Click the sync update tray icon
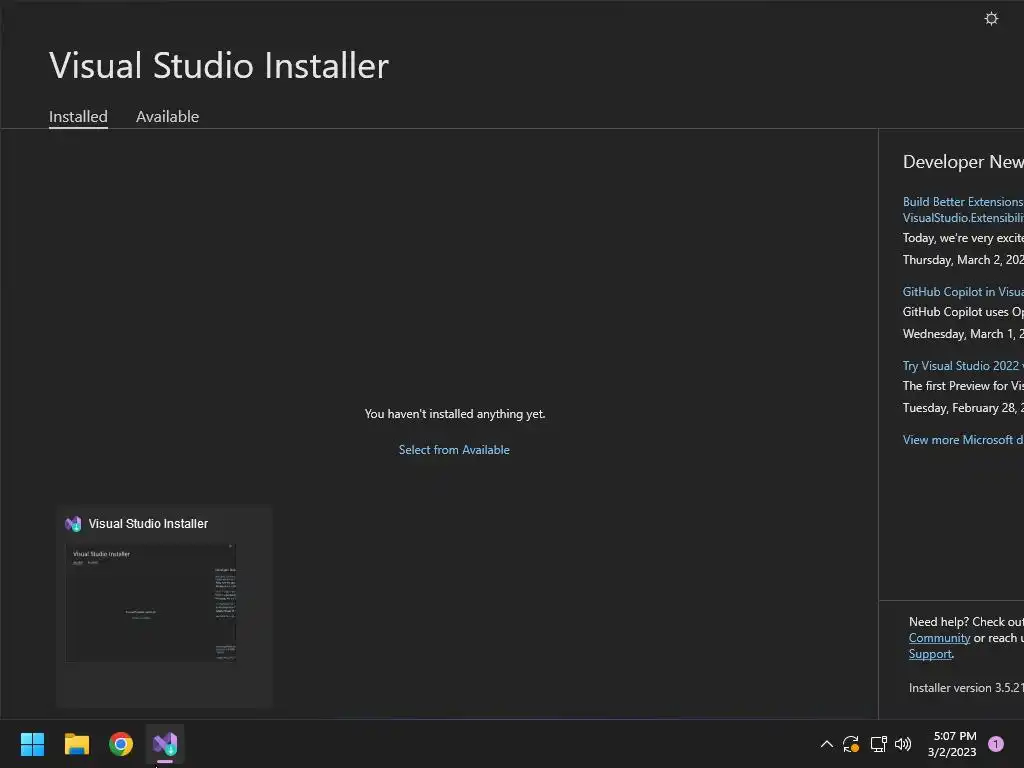The image size is (1024, 768). (850, 744)
